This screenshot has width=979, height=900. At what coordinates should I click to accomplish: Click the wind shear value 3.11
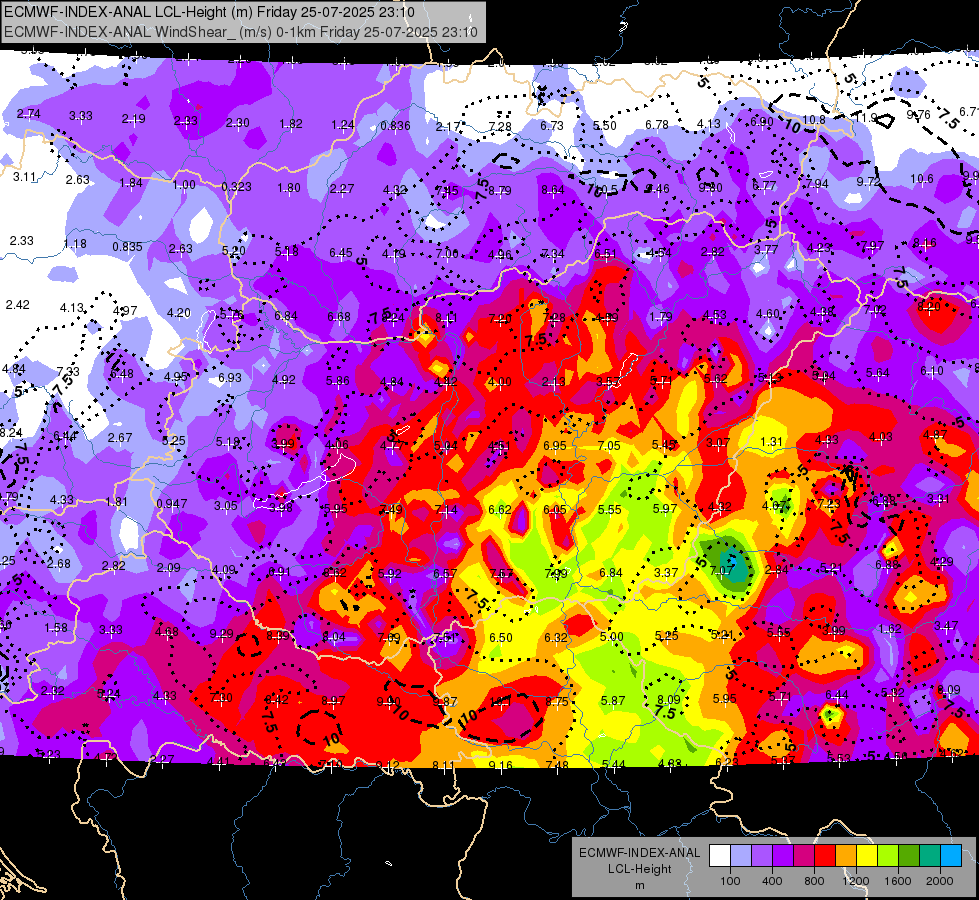25,177
